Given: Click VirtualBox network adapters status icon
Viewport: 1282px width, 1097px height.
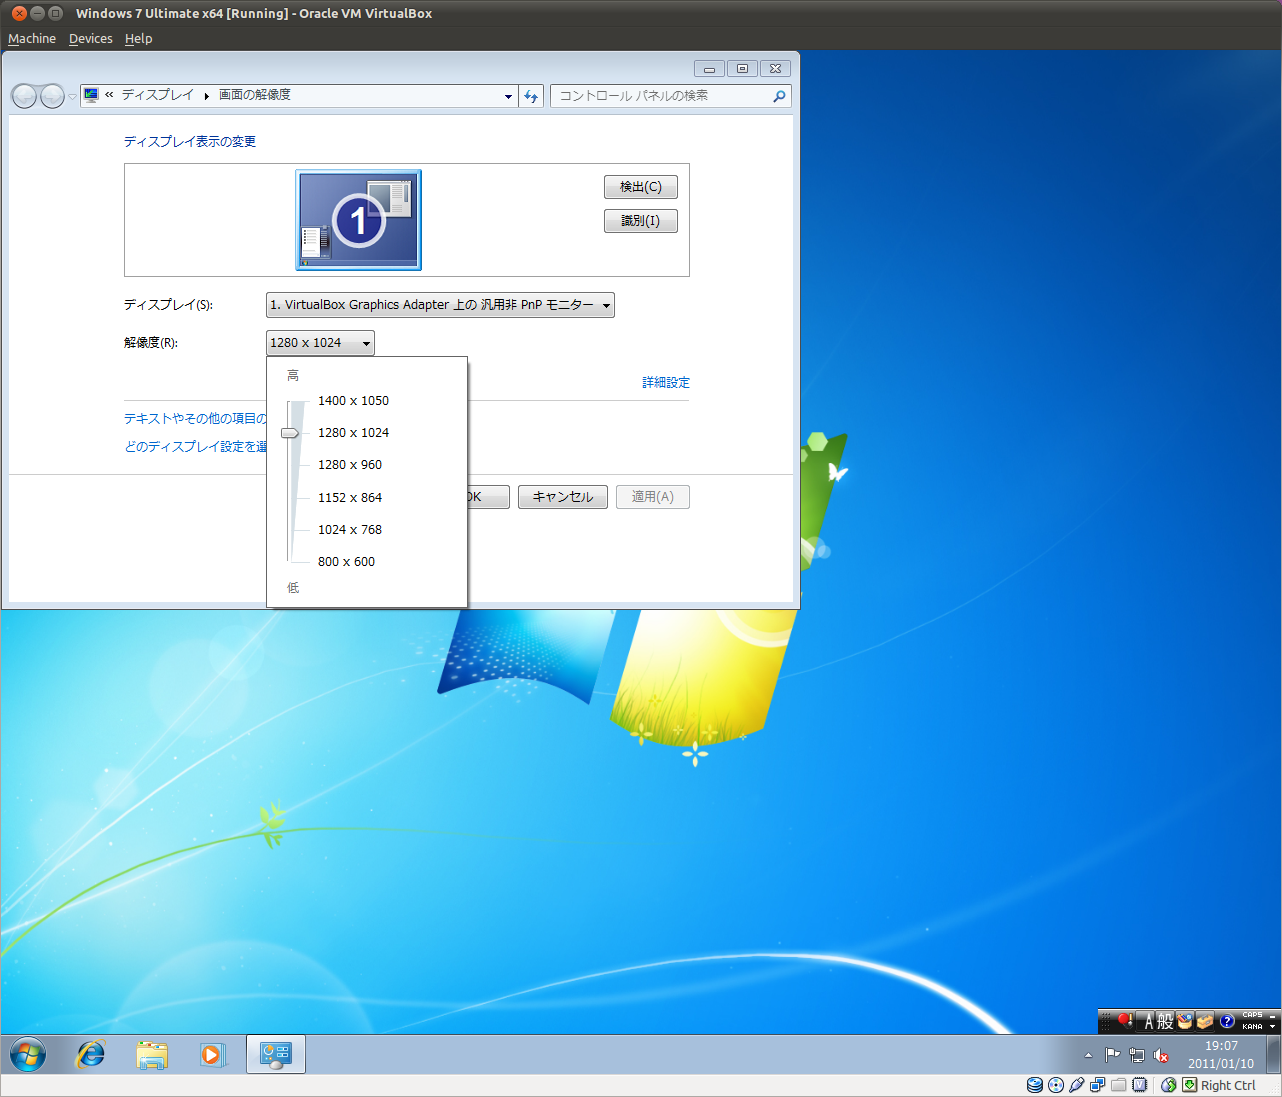Looking at the screenshot, I should (x=1098, y=1085).
